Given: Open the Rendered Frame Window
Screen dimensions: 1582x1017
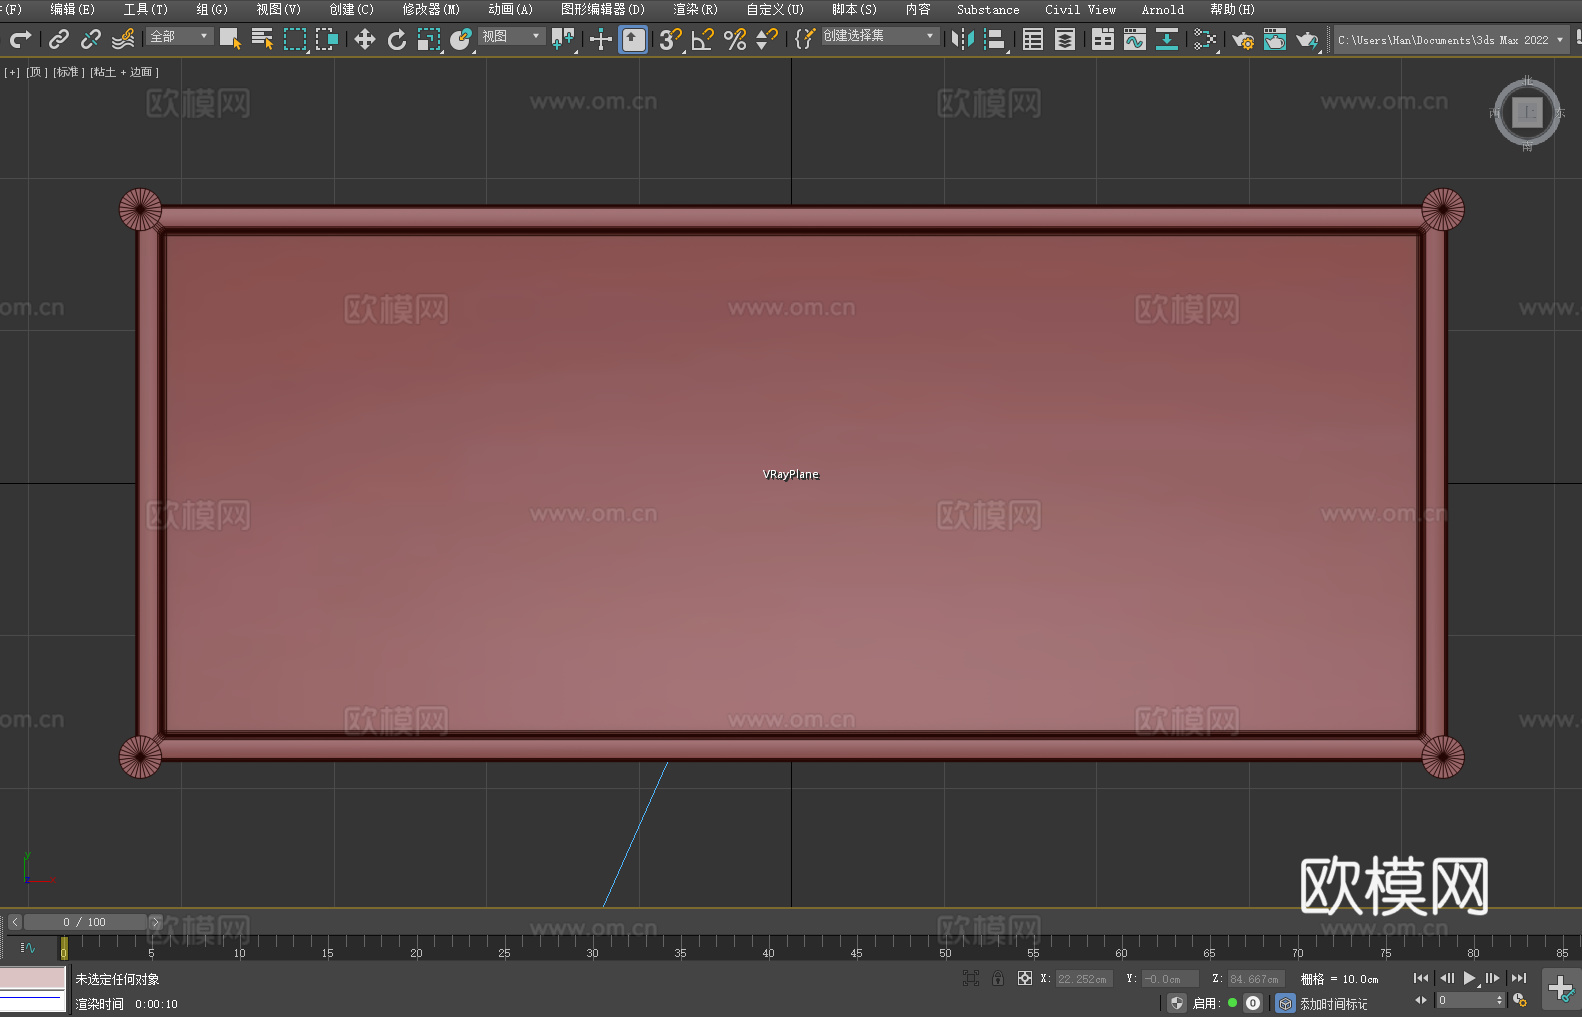Looking at the screenshot, I should coord(1275,39).
